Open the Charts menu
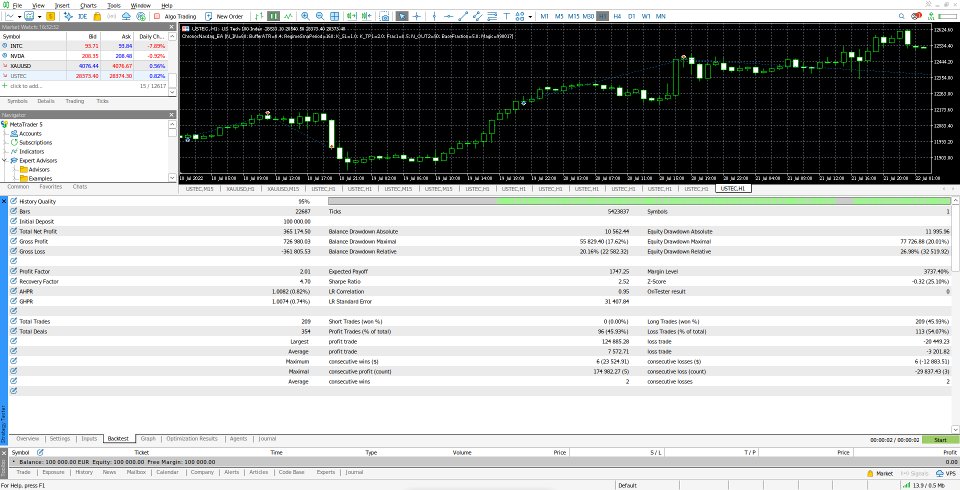 point(88,6)
